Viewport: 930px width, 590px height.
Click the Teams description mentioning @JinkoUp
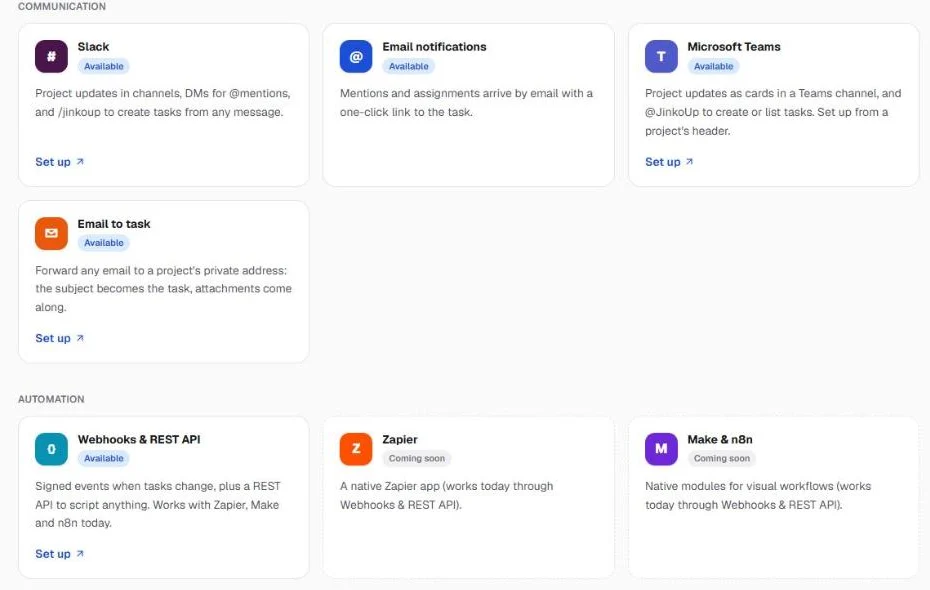[x=773, y=112]
